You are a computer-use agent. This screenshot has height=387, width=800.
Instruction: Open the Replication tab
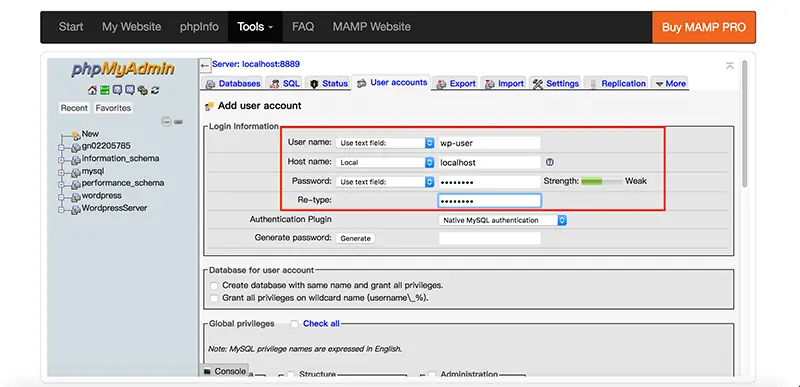pyautogui.click(x=616, y=84)
